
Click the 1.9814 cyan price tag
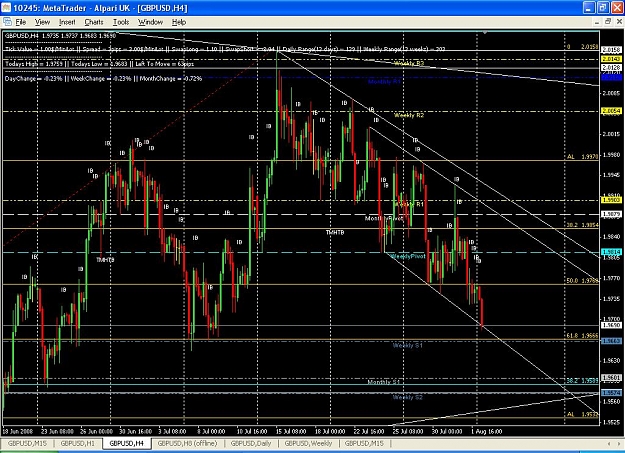coord(611,252)
